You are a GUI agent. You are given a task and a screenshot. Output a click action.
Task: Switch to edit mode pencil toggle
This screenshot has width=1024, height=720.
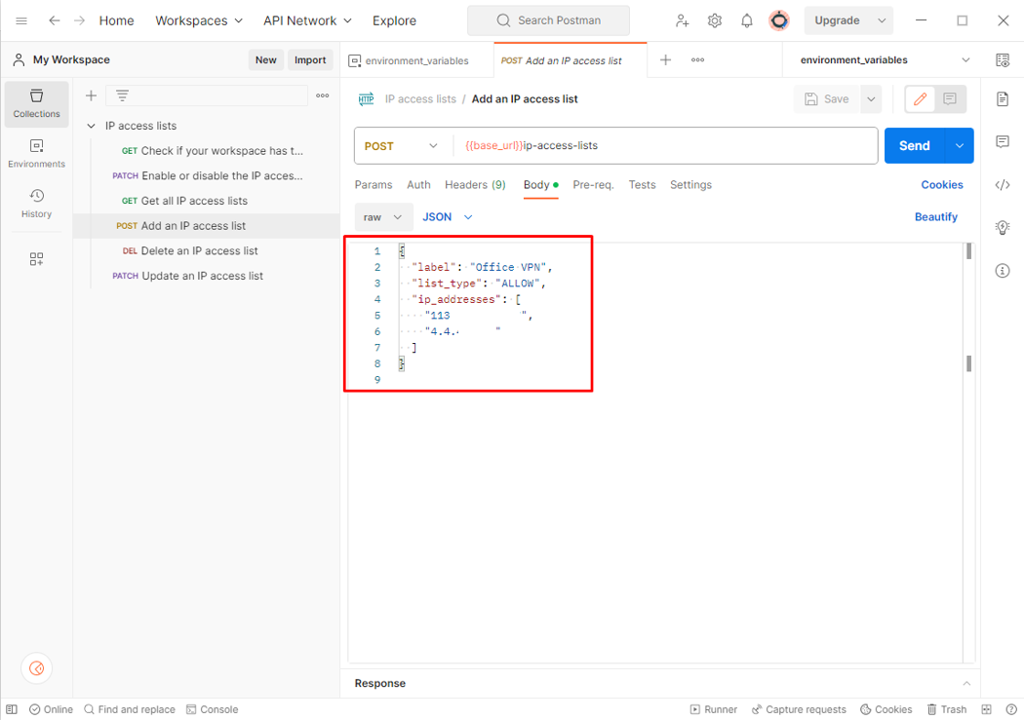coord(920,99)
